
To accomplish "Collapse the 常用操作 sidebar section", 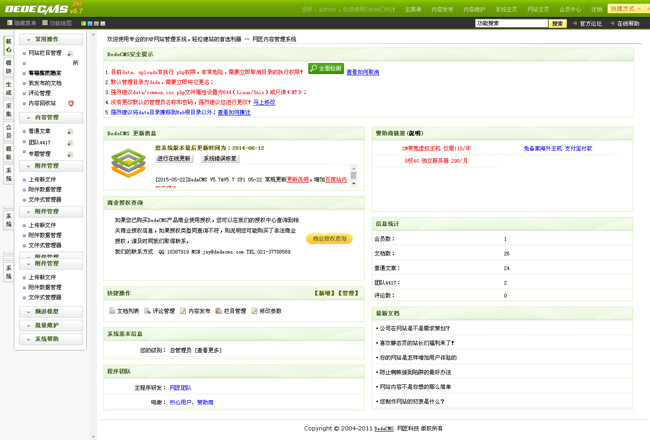I will (51, 39).
